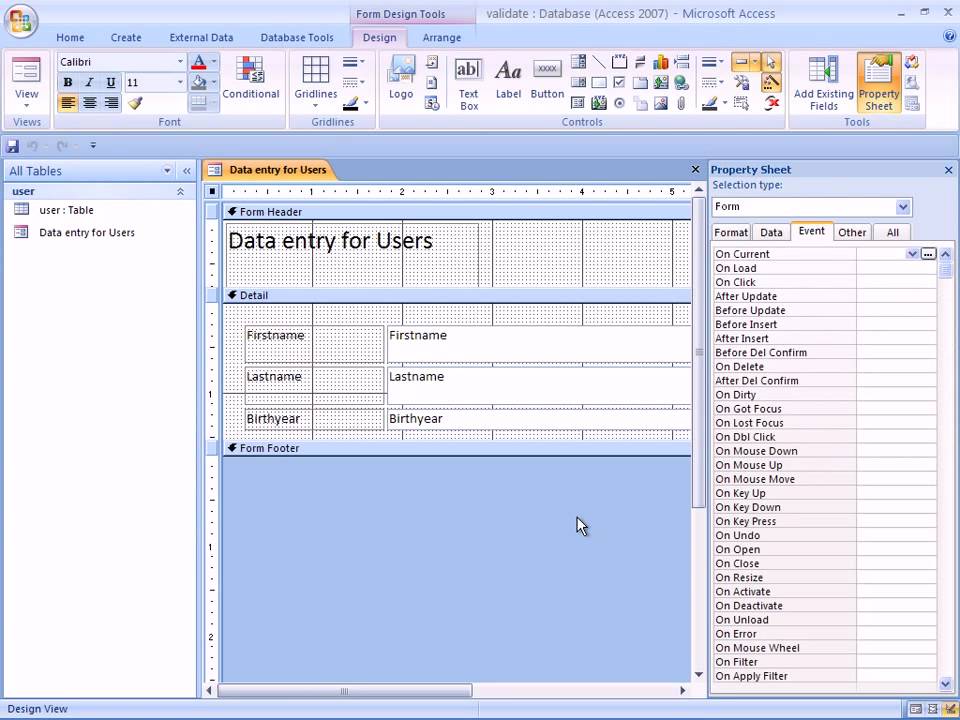Switch to Format tab in Property Sheet
This screenshot has height=720, width=960.
[x=731, y=233]
